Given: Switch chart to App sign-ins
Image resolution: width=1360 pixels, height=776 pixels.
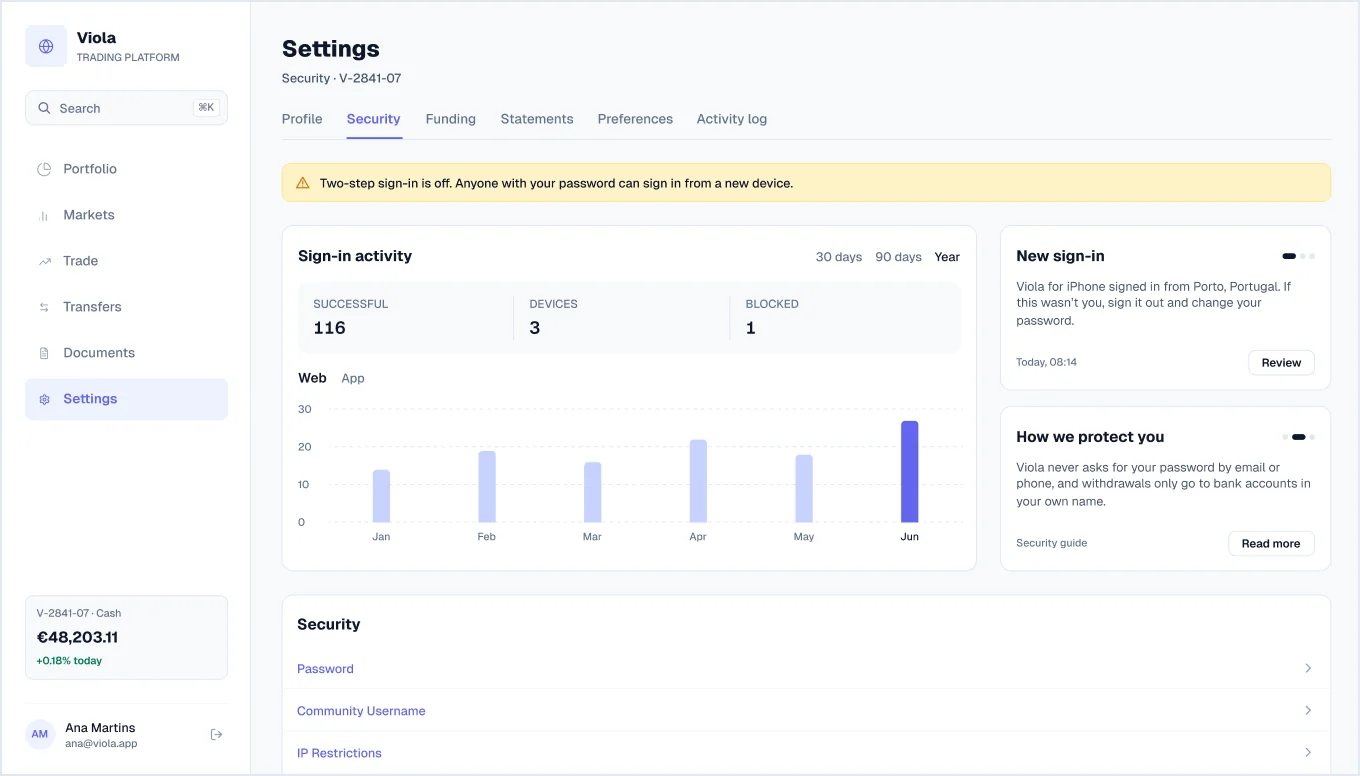Looking at the screenshot, I should [353, 378].
